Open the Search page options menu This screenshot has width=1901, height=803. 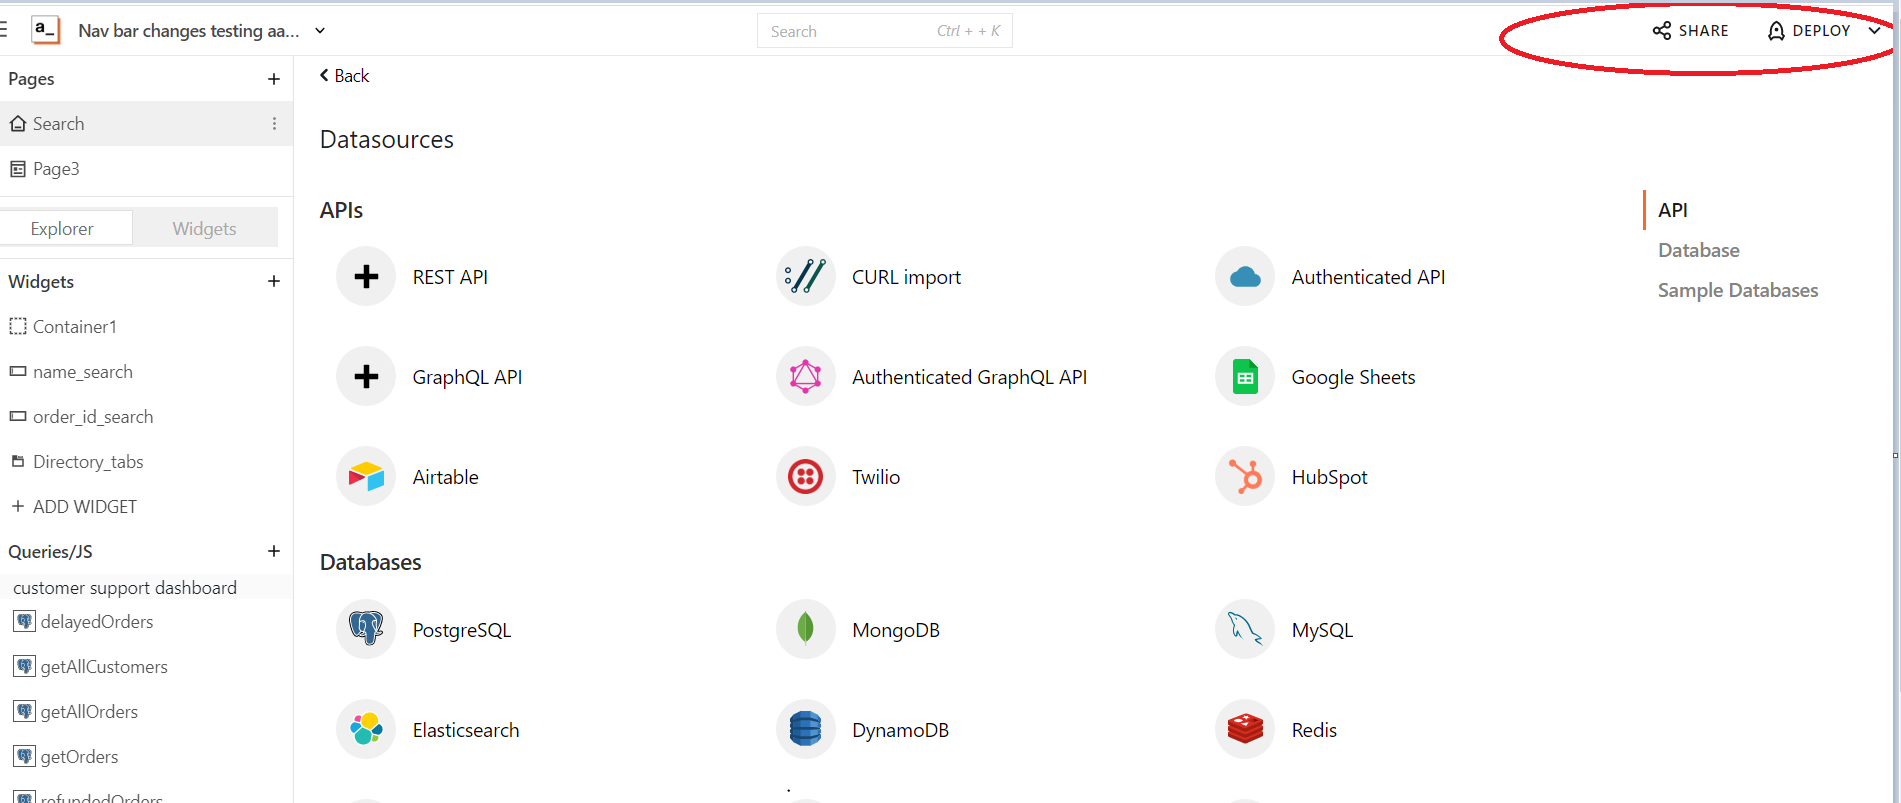pyautogui.click(x=274, y=124)
